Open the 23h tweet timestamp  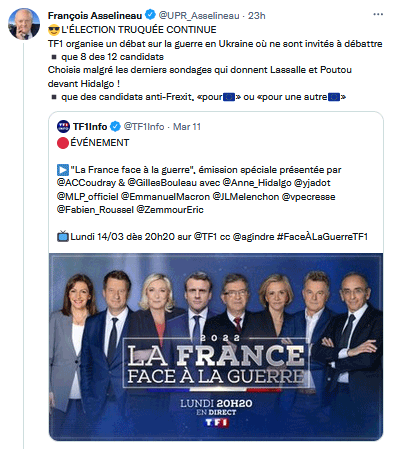tap(257, 16)
